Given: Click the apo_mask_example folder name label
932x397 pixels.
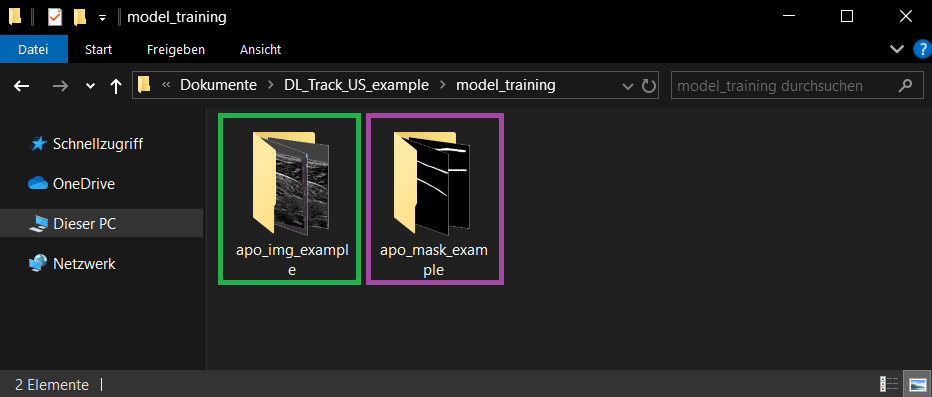Looking at the screenshot, I should 434,260.
